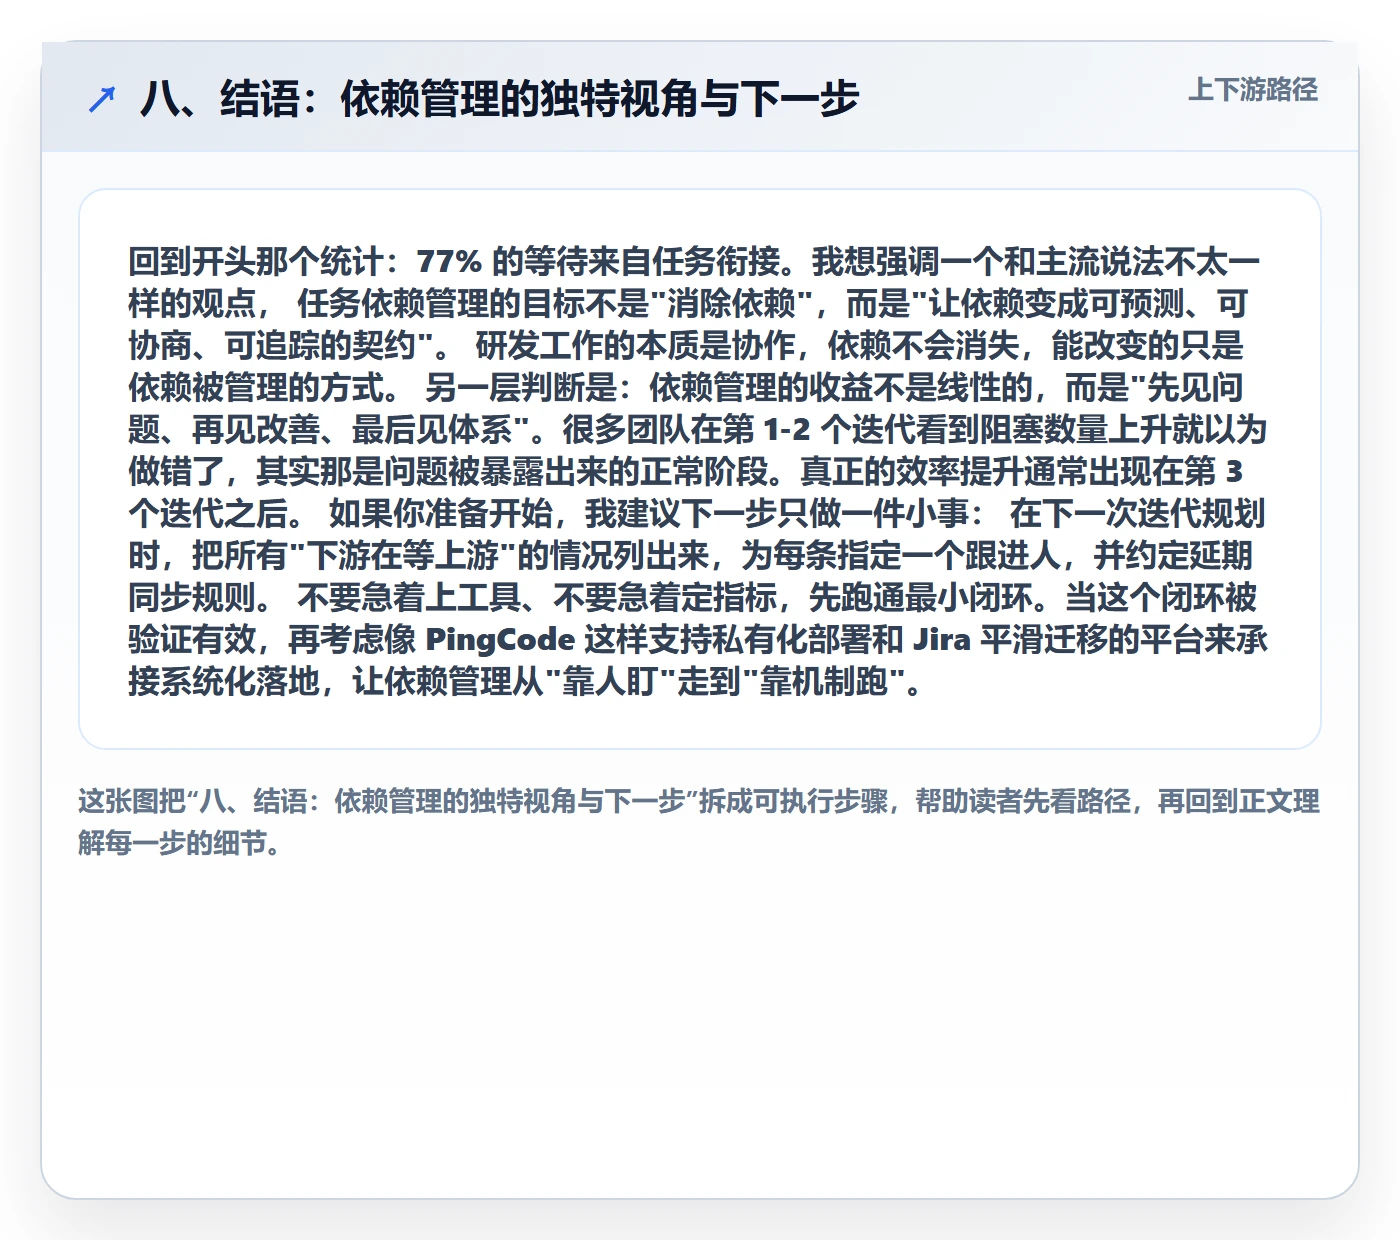The image size is (1400, 1240).
Task: Click the 上下游路径 label
Action: coord(1253,90)
